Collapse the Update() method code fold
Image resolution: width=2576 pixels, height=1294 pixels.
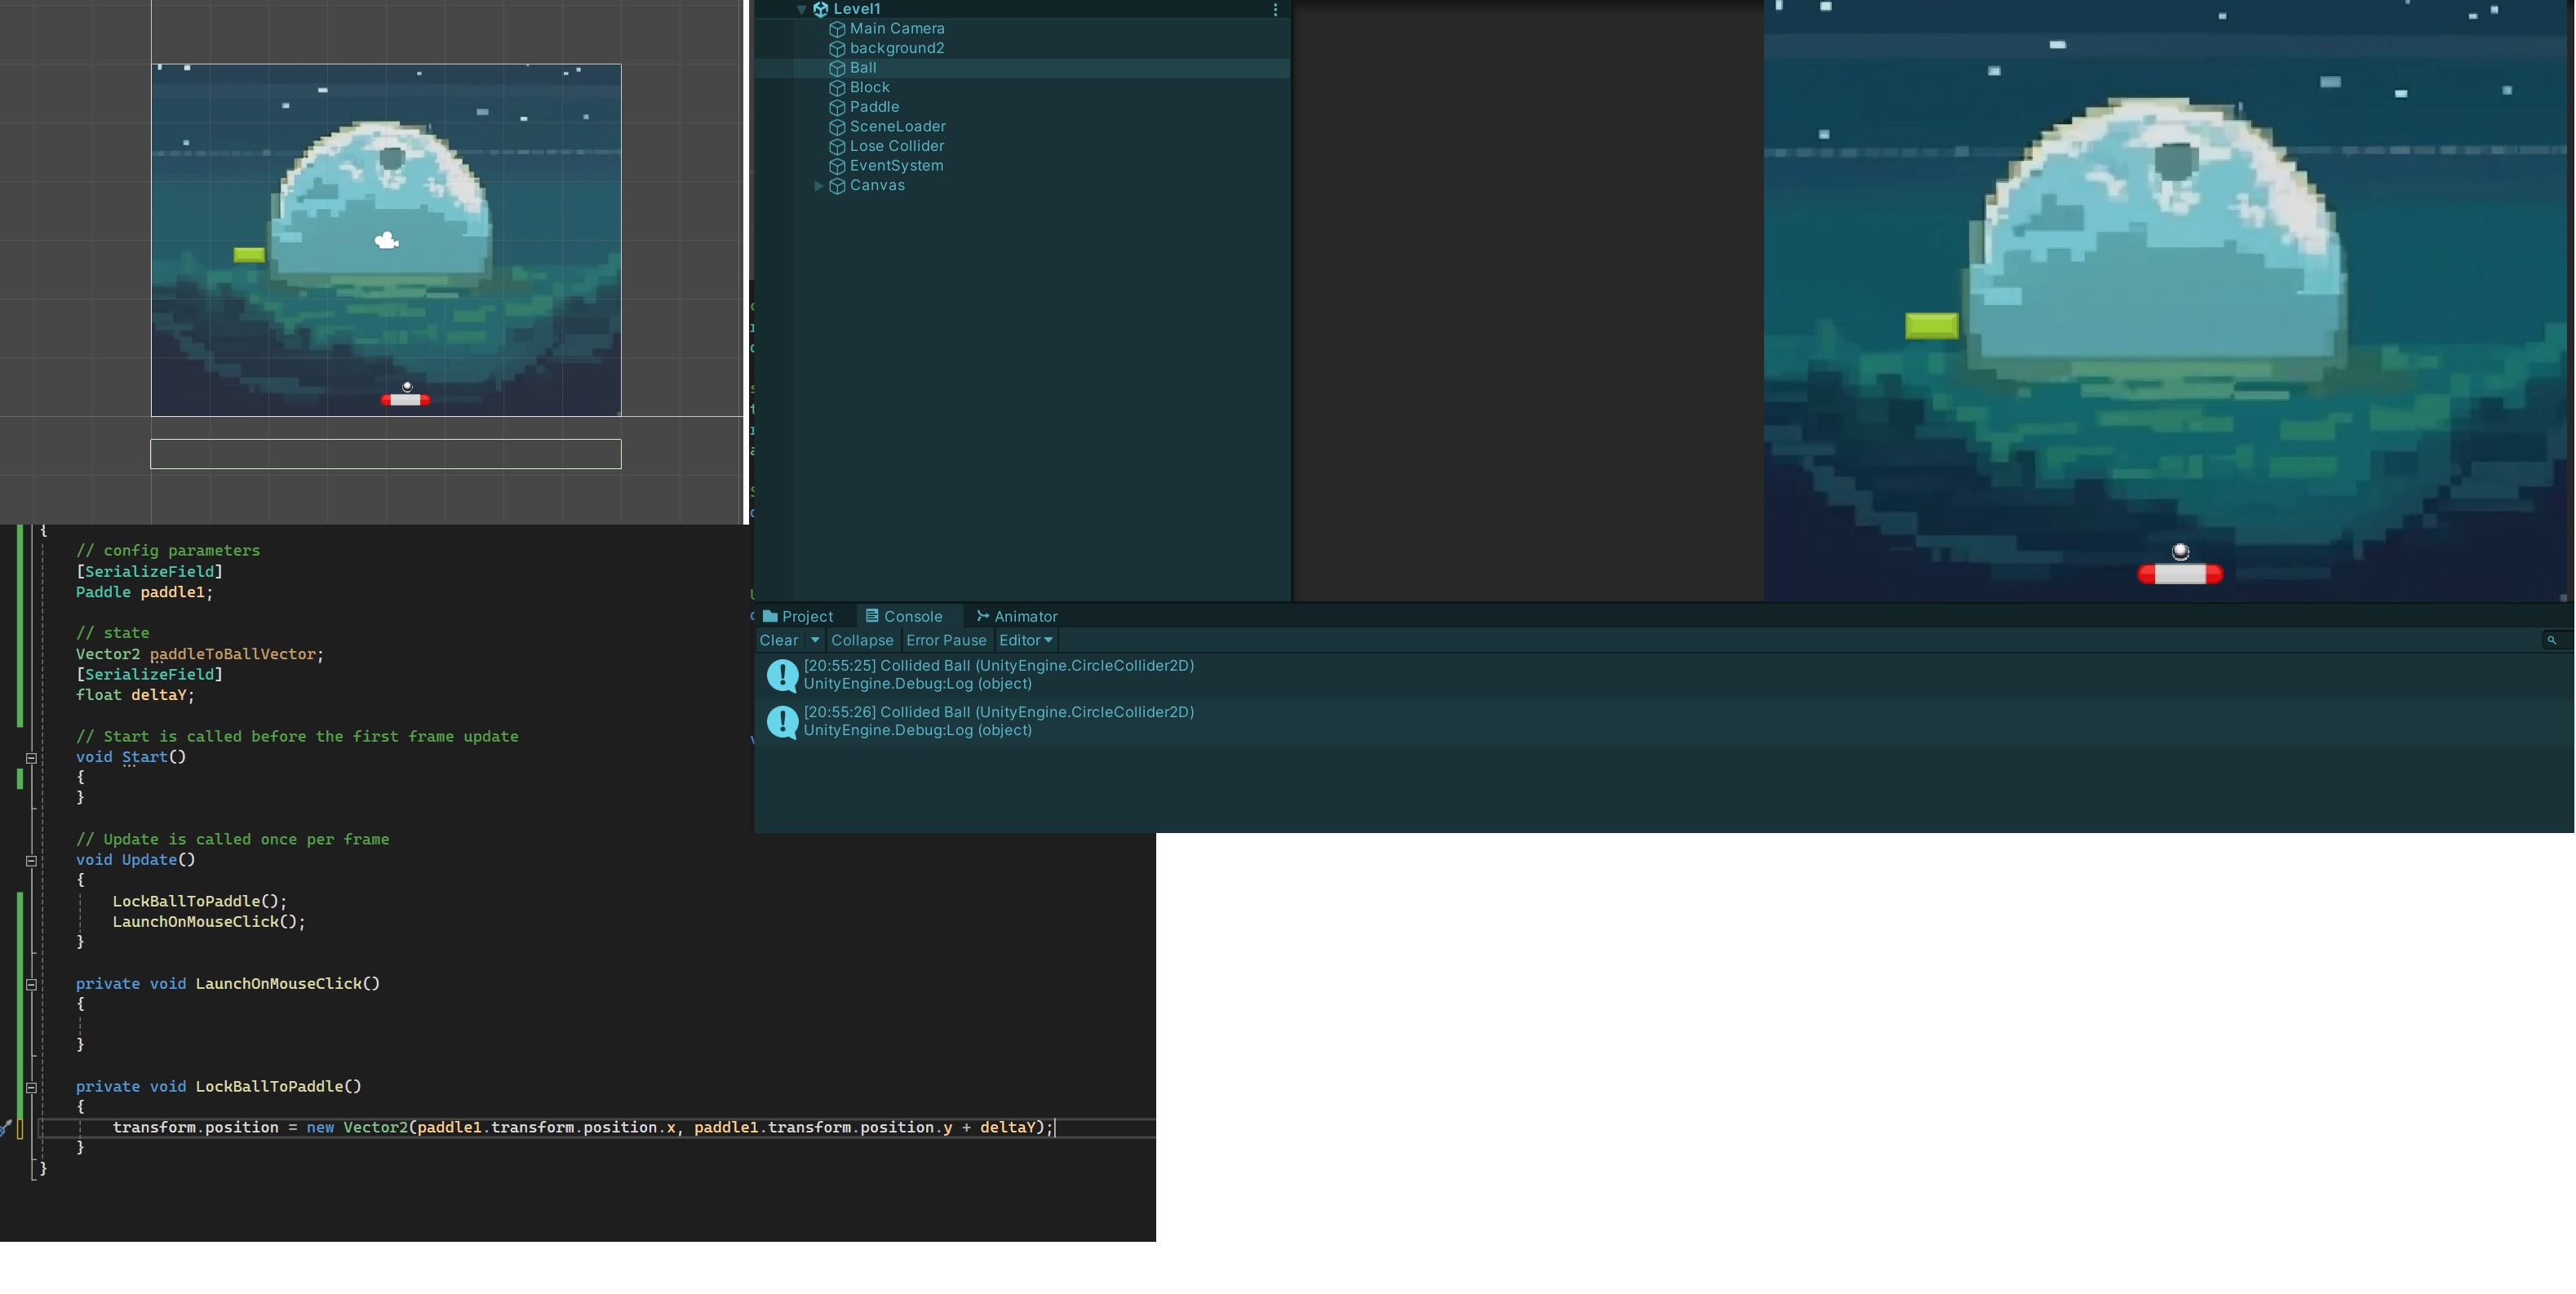(31, 860)
